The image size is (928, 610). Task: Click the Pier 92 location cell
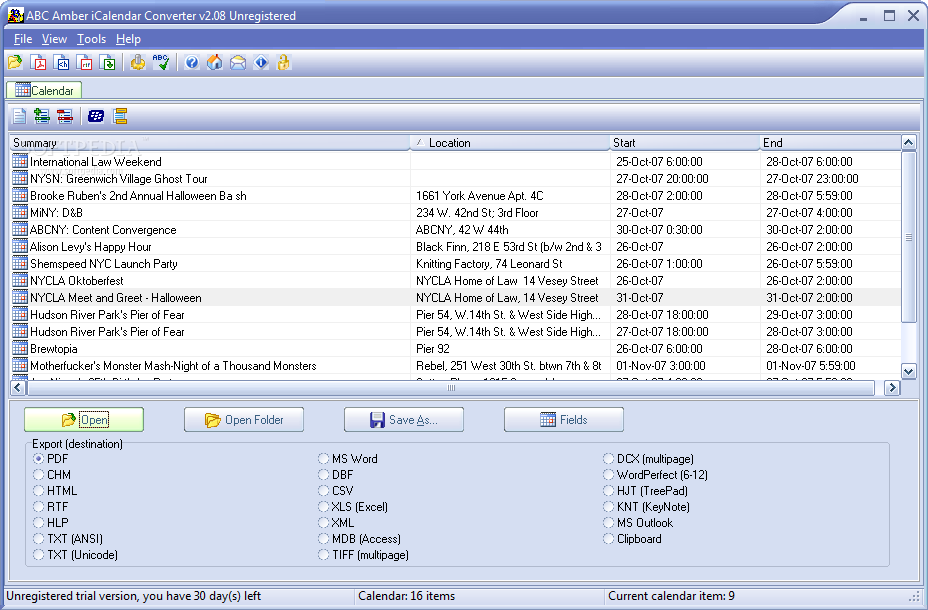[510, 348]
